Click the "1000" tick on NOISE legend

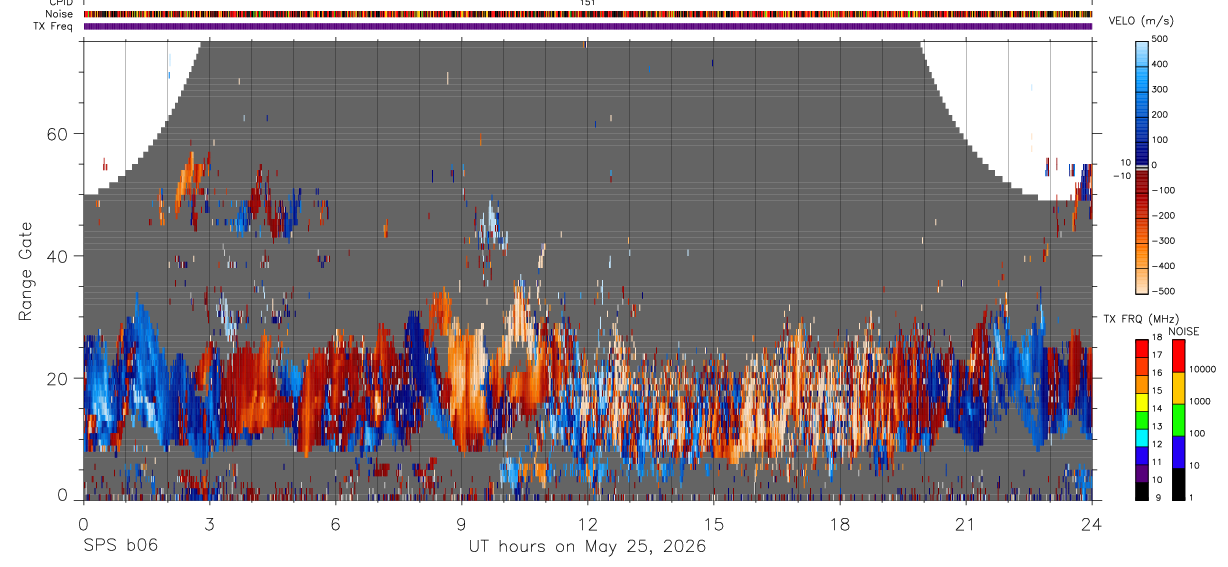[x=1201, y=402]
